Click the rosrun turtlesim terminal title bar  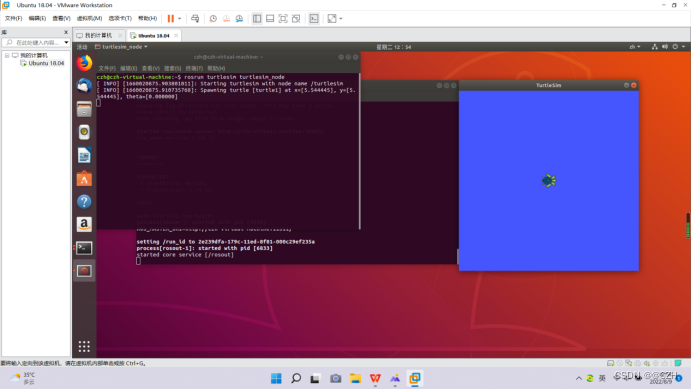tap(228, 57)
